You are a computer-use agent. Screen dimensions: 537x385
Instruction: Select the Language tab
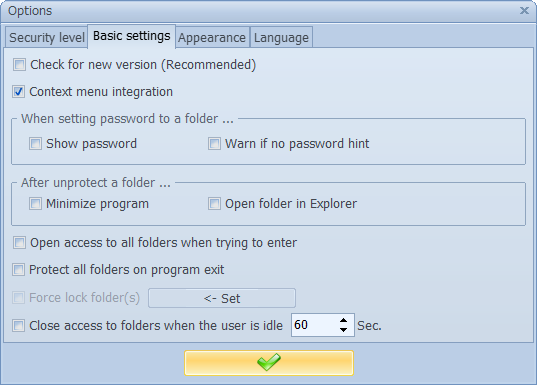[x=281, y=37]
